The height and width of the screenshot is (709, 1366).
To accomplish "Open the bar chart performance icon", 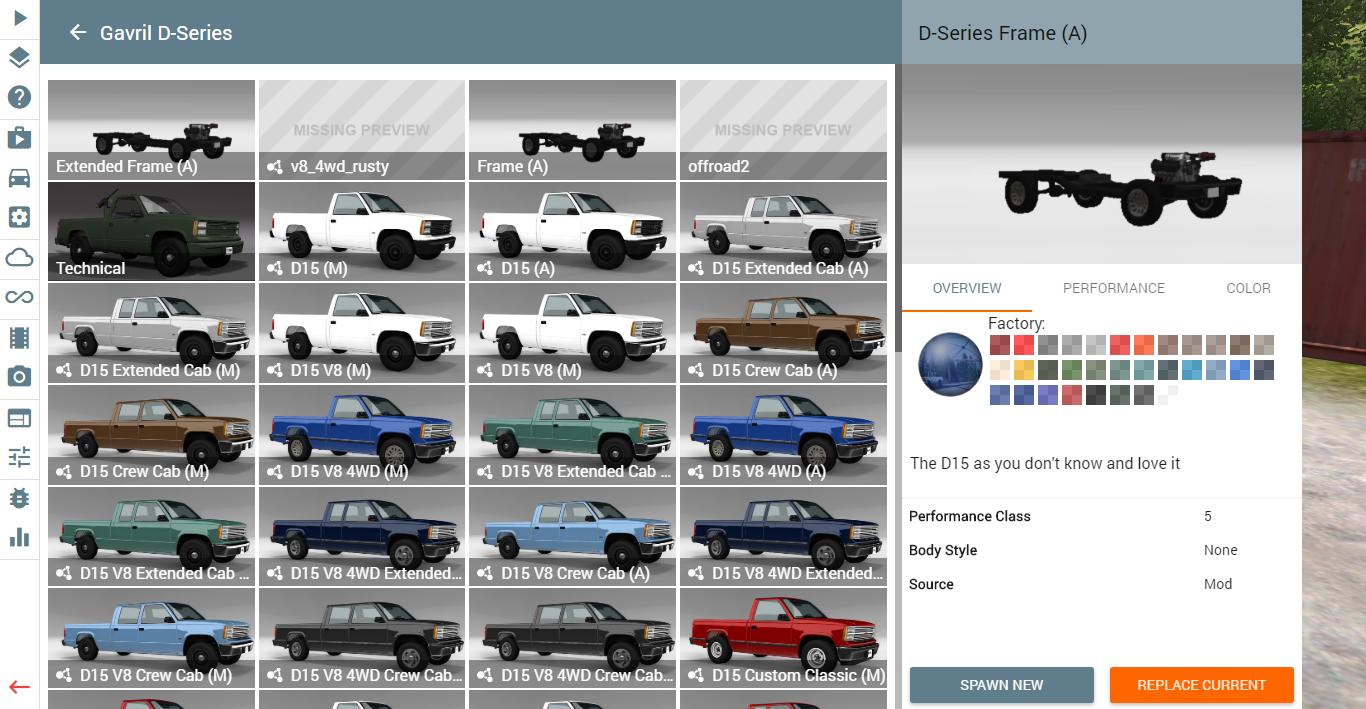I will click(x=19, y=537).
